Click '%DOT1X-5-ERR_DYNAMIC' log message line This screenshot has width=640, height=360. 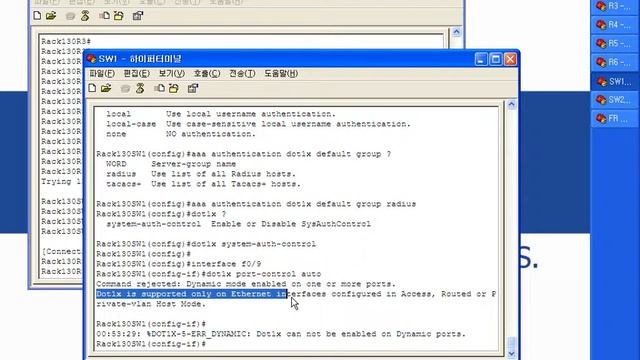point(281,334)
